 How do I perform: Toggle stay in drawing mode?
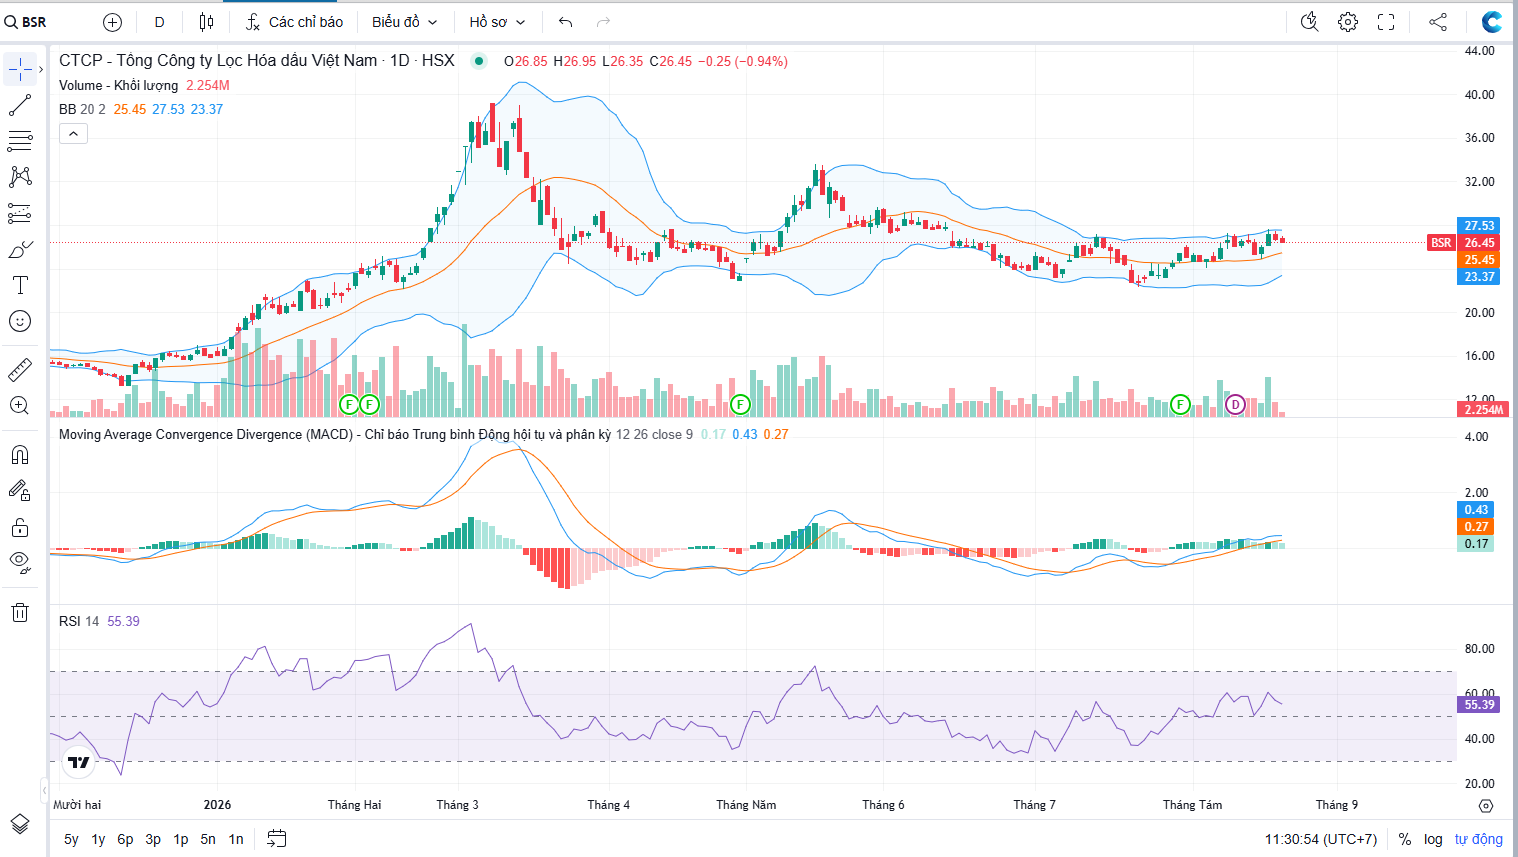[20, 491]
